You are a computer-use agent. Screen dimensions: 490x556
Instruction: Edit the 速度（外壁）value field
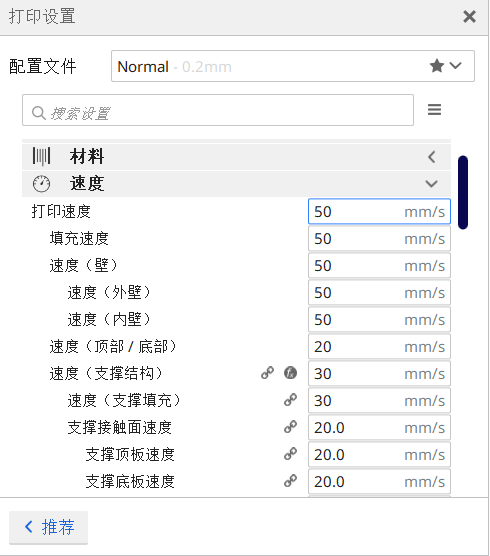[x=379, y=292]
